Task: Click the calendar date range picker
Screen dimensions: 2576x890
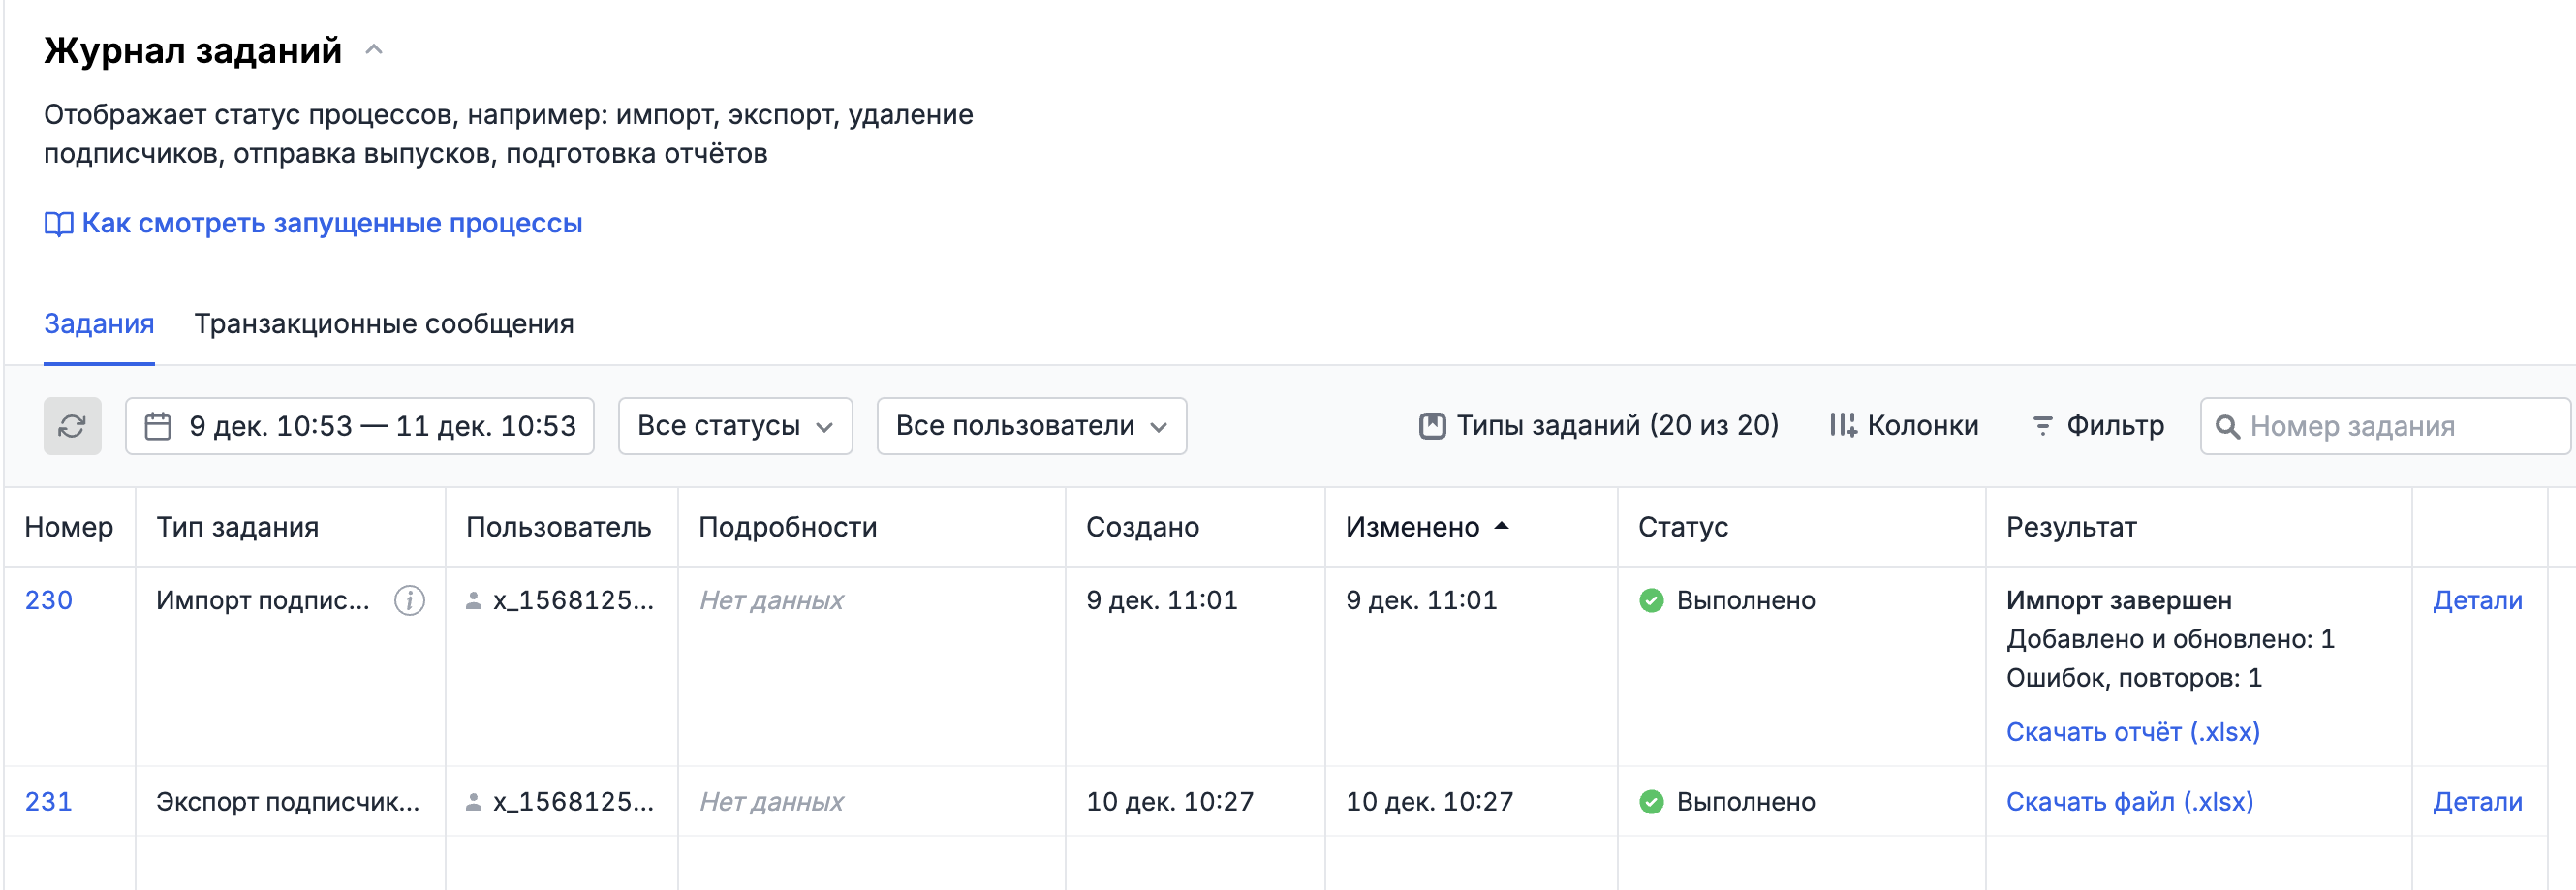Action: [x=360, y=426]
